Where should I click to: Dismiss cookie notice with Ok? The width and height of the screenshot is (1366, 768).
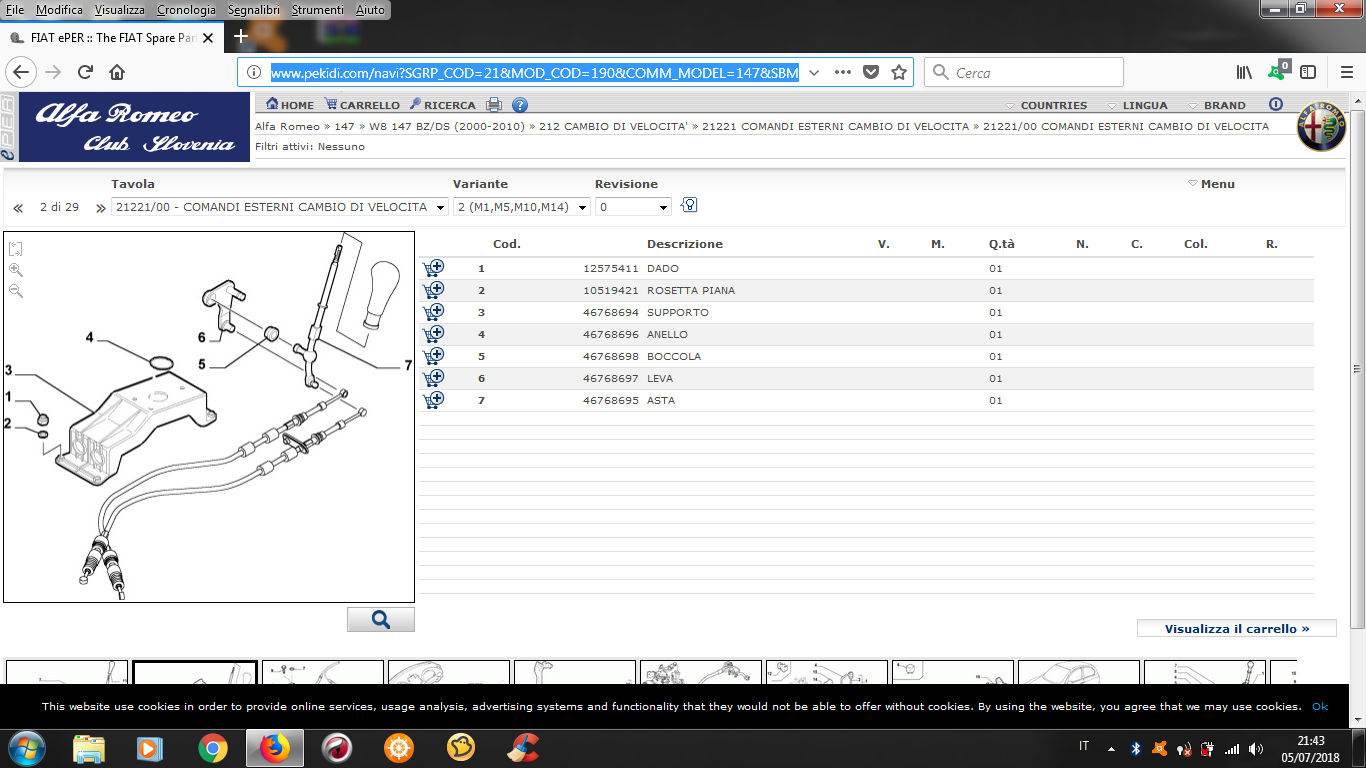pyautogui.click(x=1319, y=706)
